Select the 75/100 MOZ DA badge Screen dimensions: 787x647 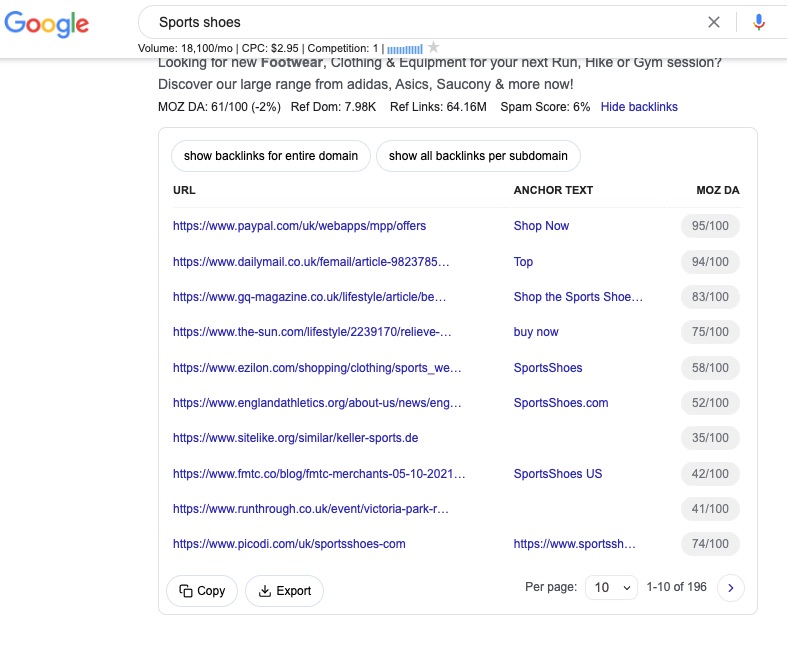(x=710, y=332)
